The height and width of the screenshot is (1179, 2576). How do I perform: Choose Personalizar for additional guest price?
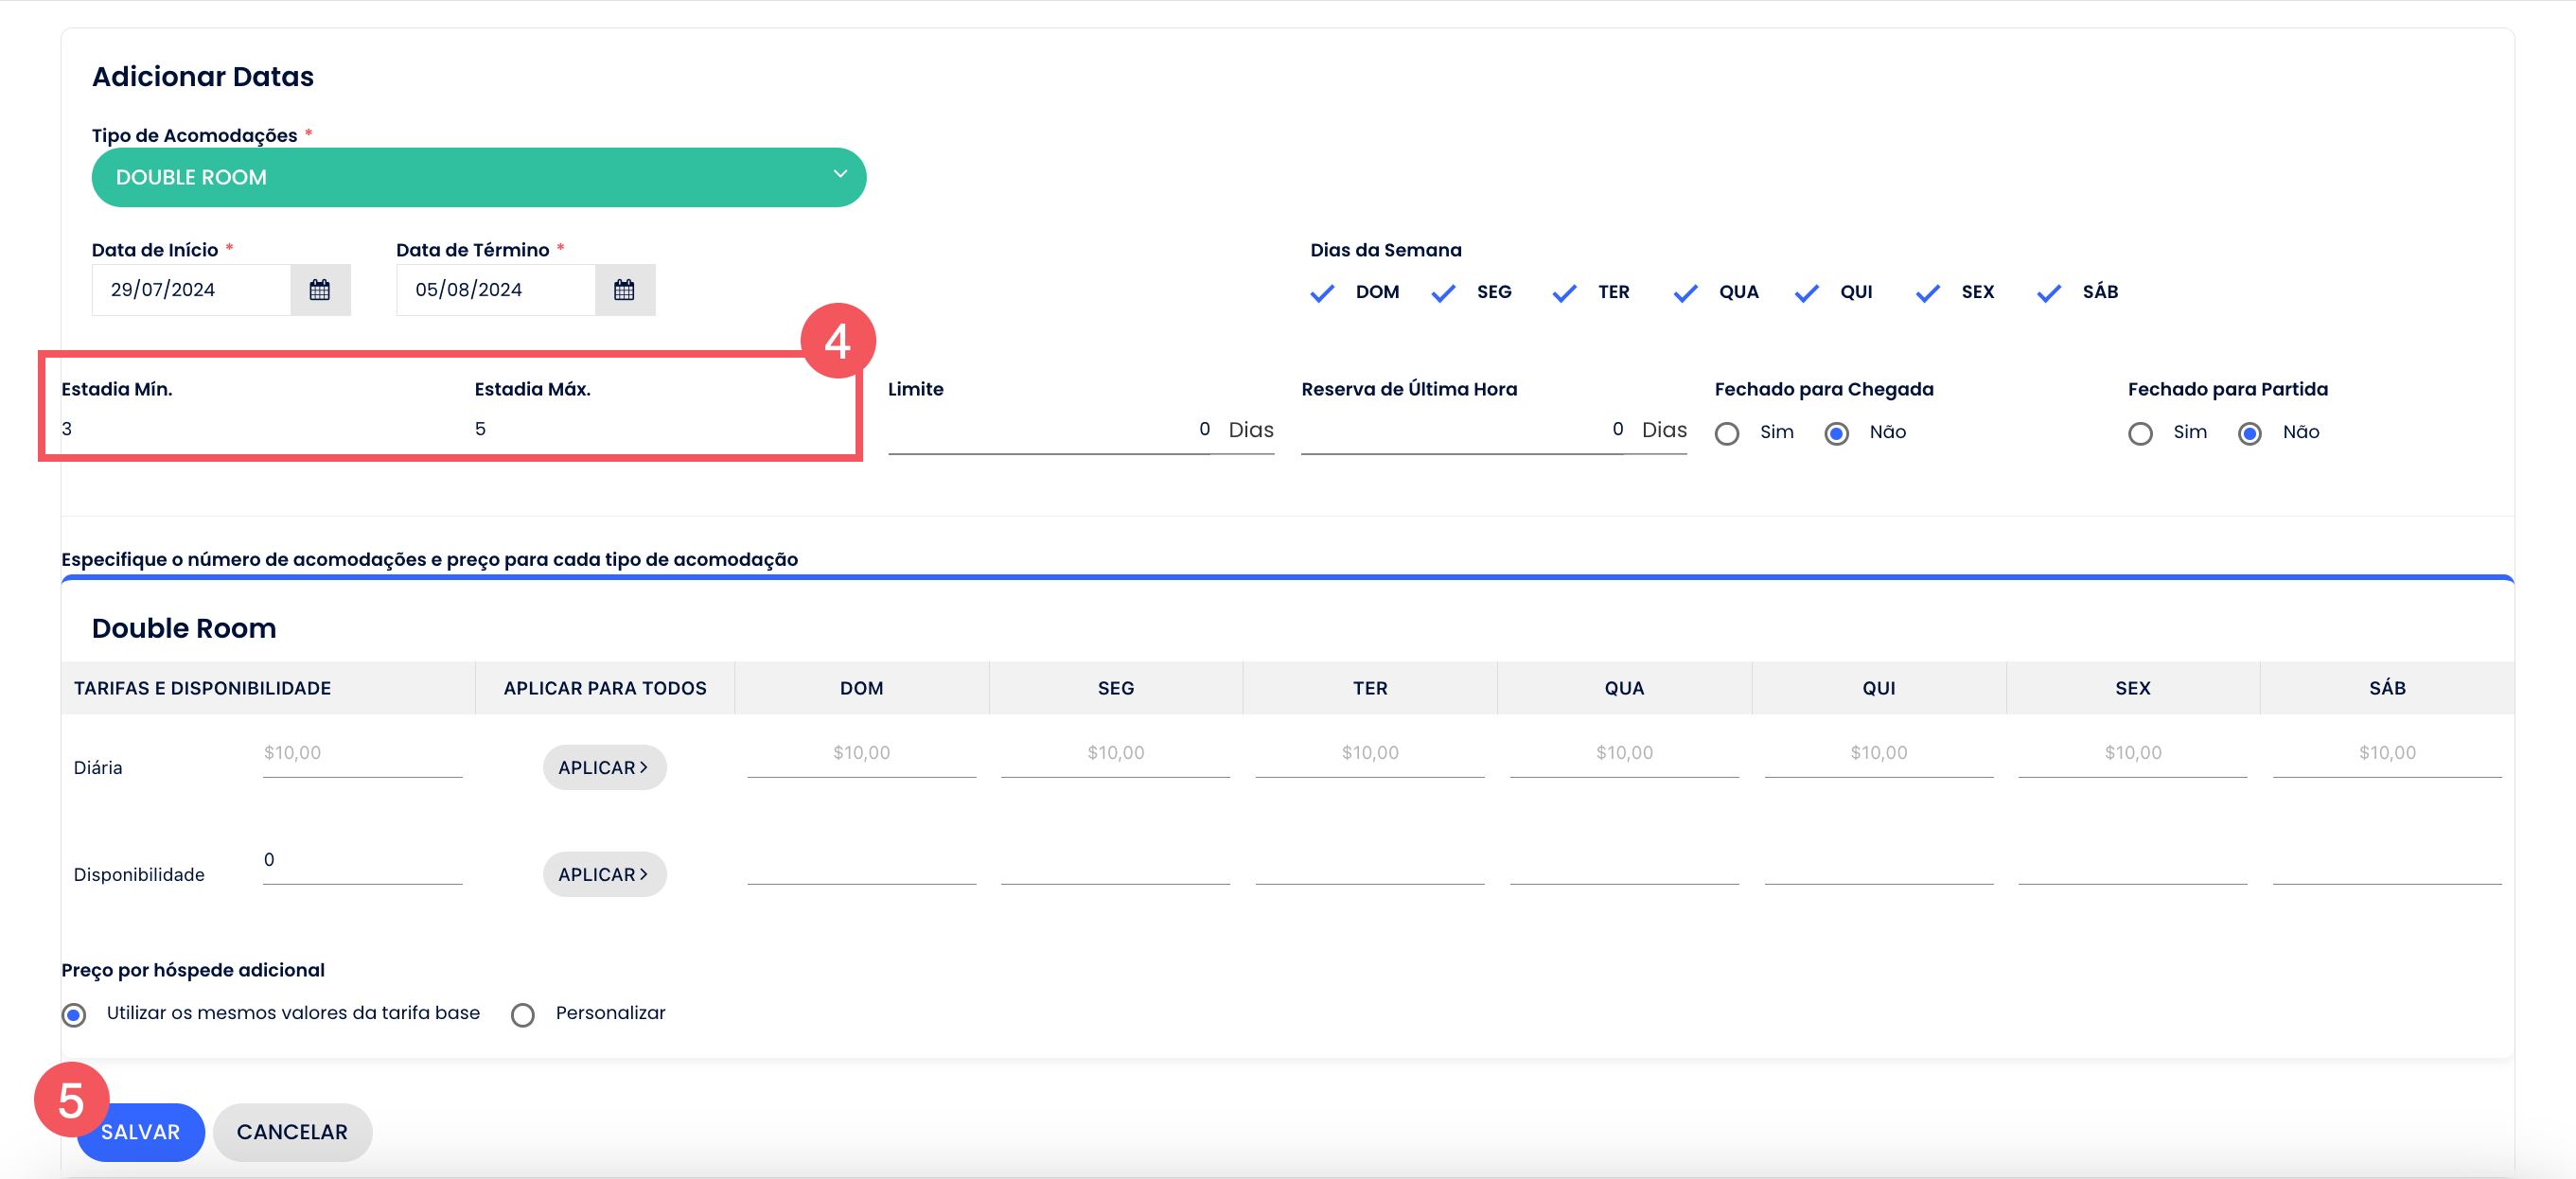point(523,1015)
